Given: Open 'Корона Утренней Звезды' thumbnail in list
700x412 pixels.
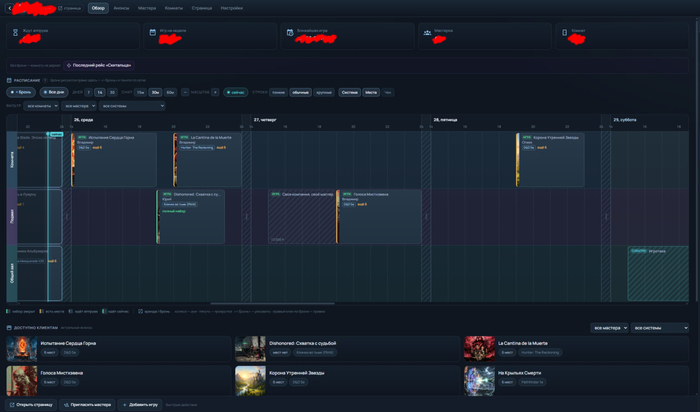Looking at the screenshot, I should tap(250, 380).
